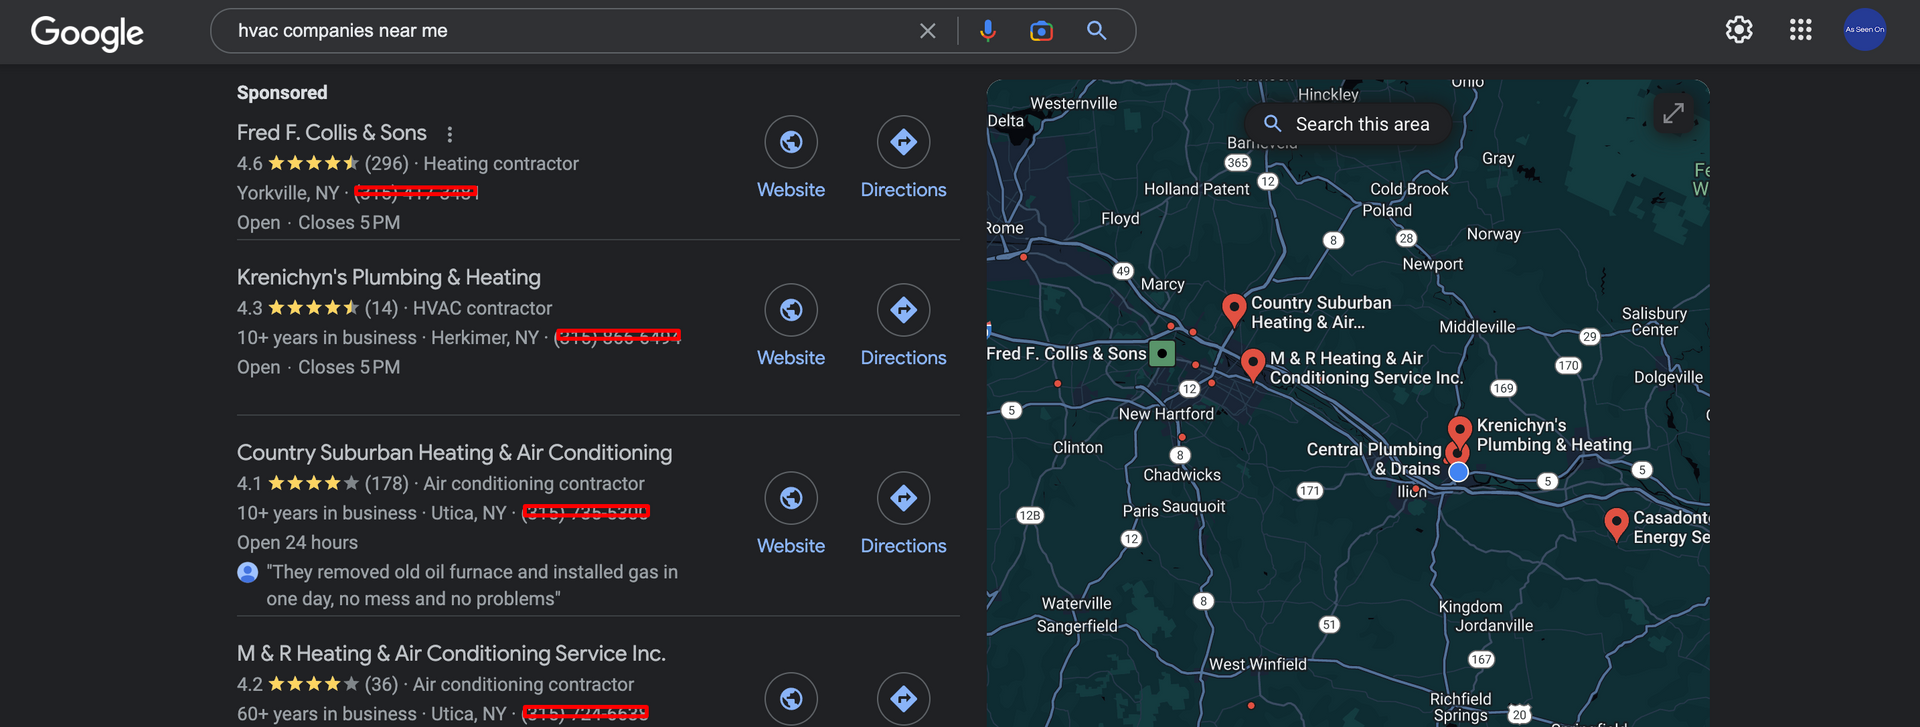Open the settings gear menu
This screenshot has height=727, width=1920.
point(1739,30)
